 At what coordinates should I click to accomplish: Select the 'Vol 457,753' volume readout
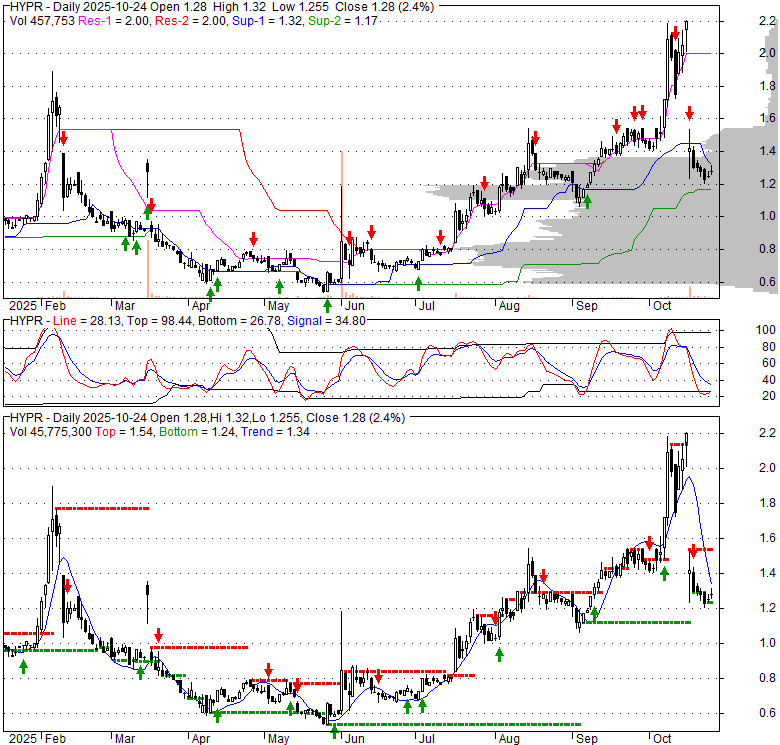[42, 21]
